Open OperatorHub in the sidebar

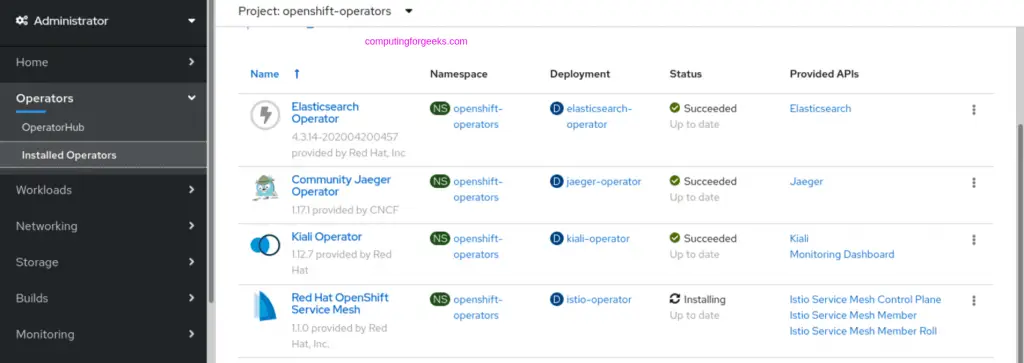(53, 127)
